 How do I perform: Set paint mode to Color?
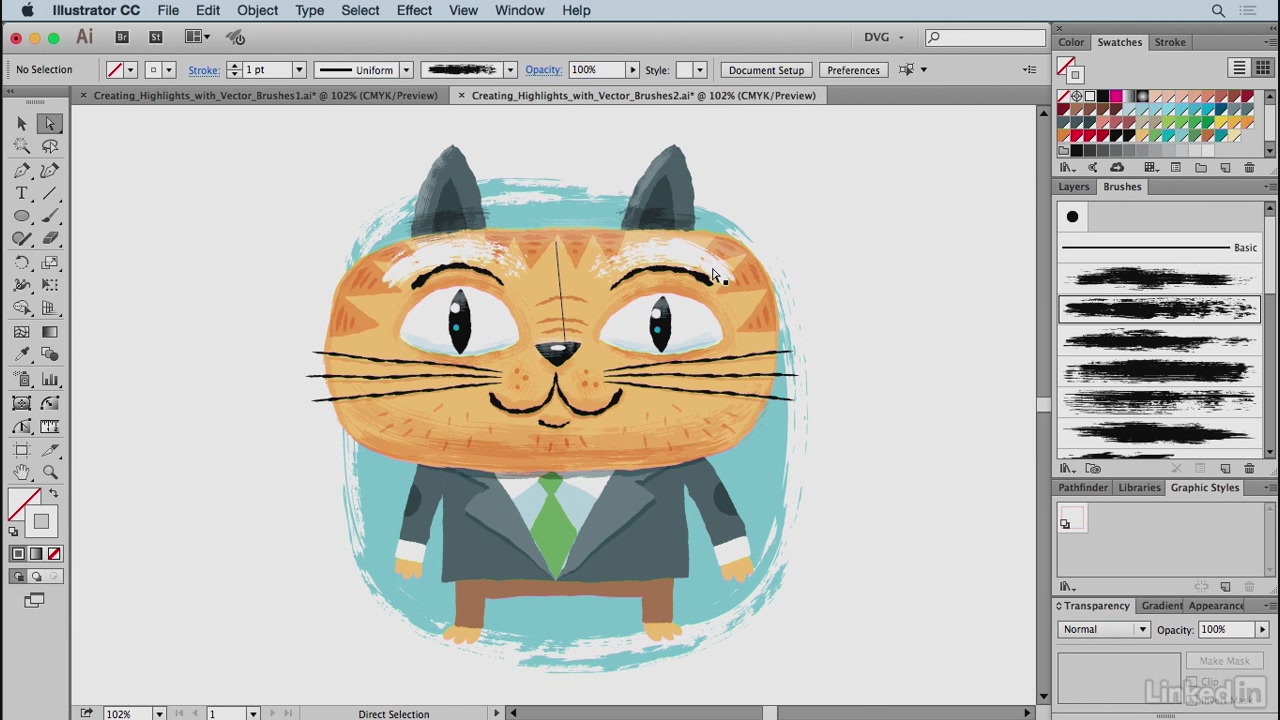tap(18, 554)
